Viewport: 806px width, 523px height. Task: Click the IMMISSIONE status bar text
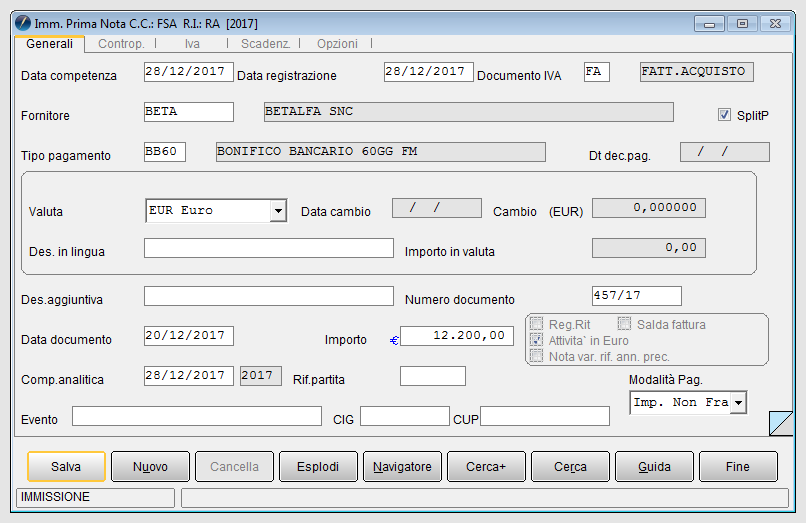(x=55, y=497)
